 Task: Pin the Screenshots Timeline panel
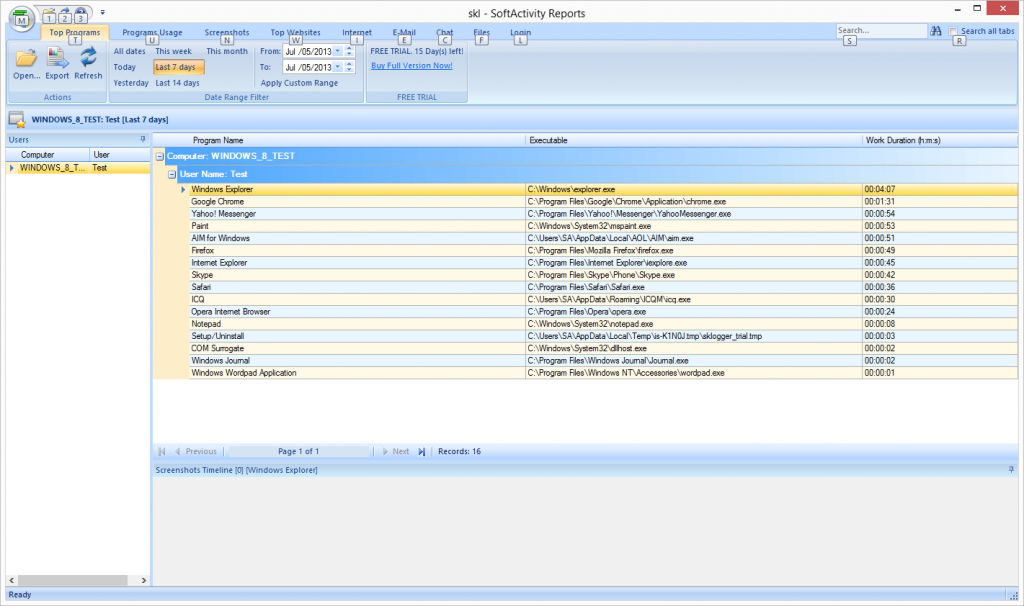pos(1011,469)
